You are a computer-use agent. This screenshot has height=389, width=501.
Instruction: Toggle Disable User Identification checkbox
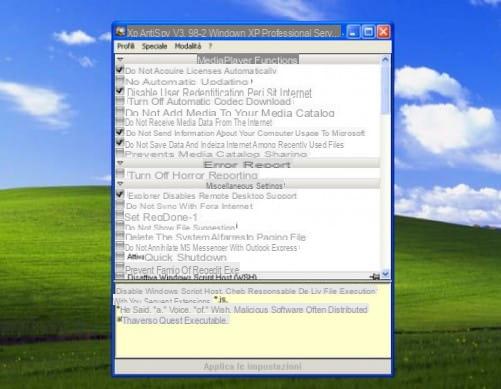[120, 91]
